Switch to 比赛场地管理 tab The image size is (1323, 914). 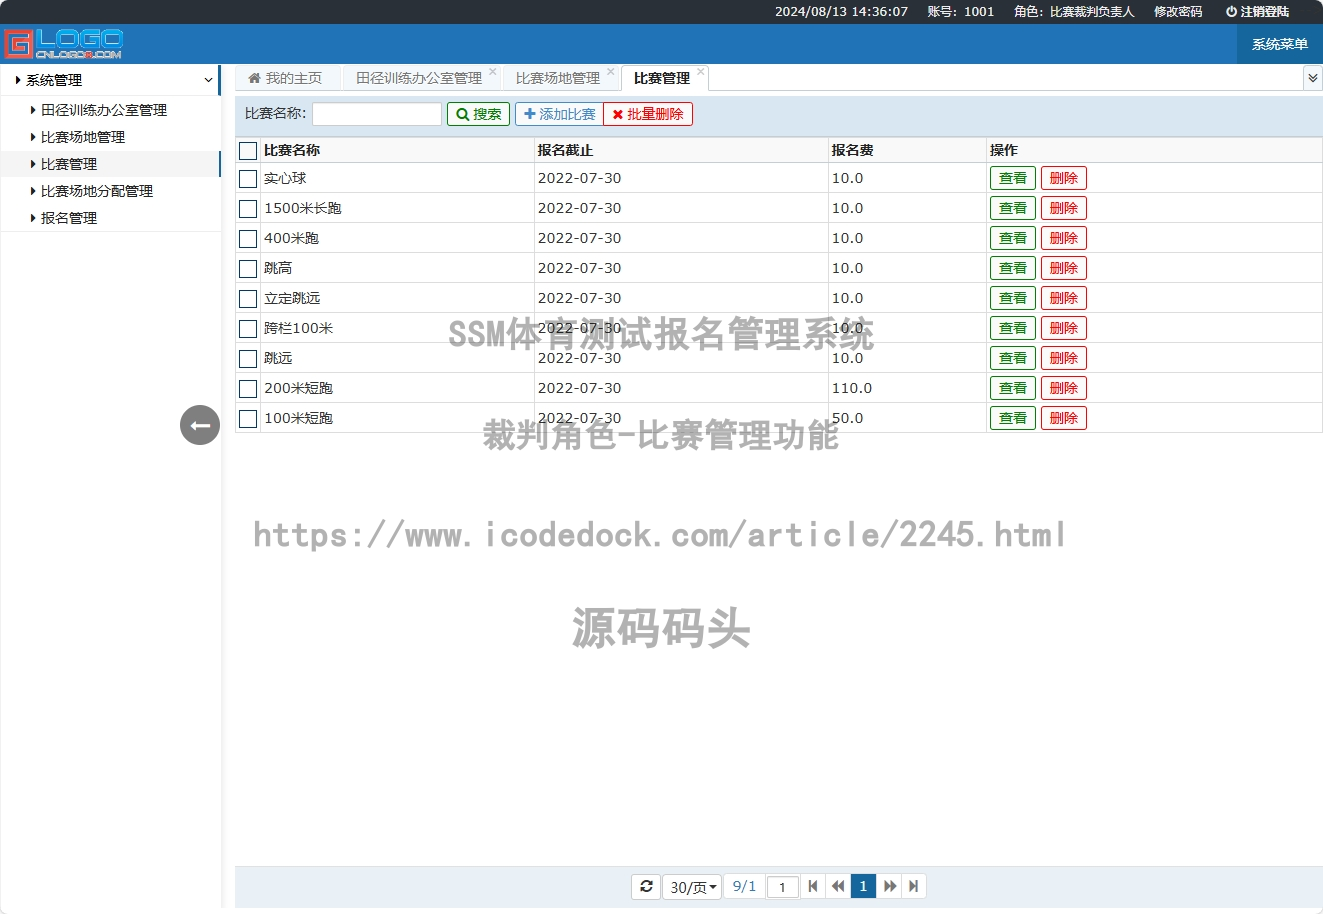tap(558, 78)
